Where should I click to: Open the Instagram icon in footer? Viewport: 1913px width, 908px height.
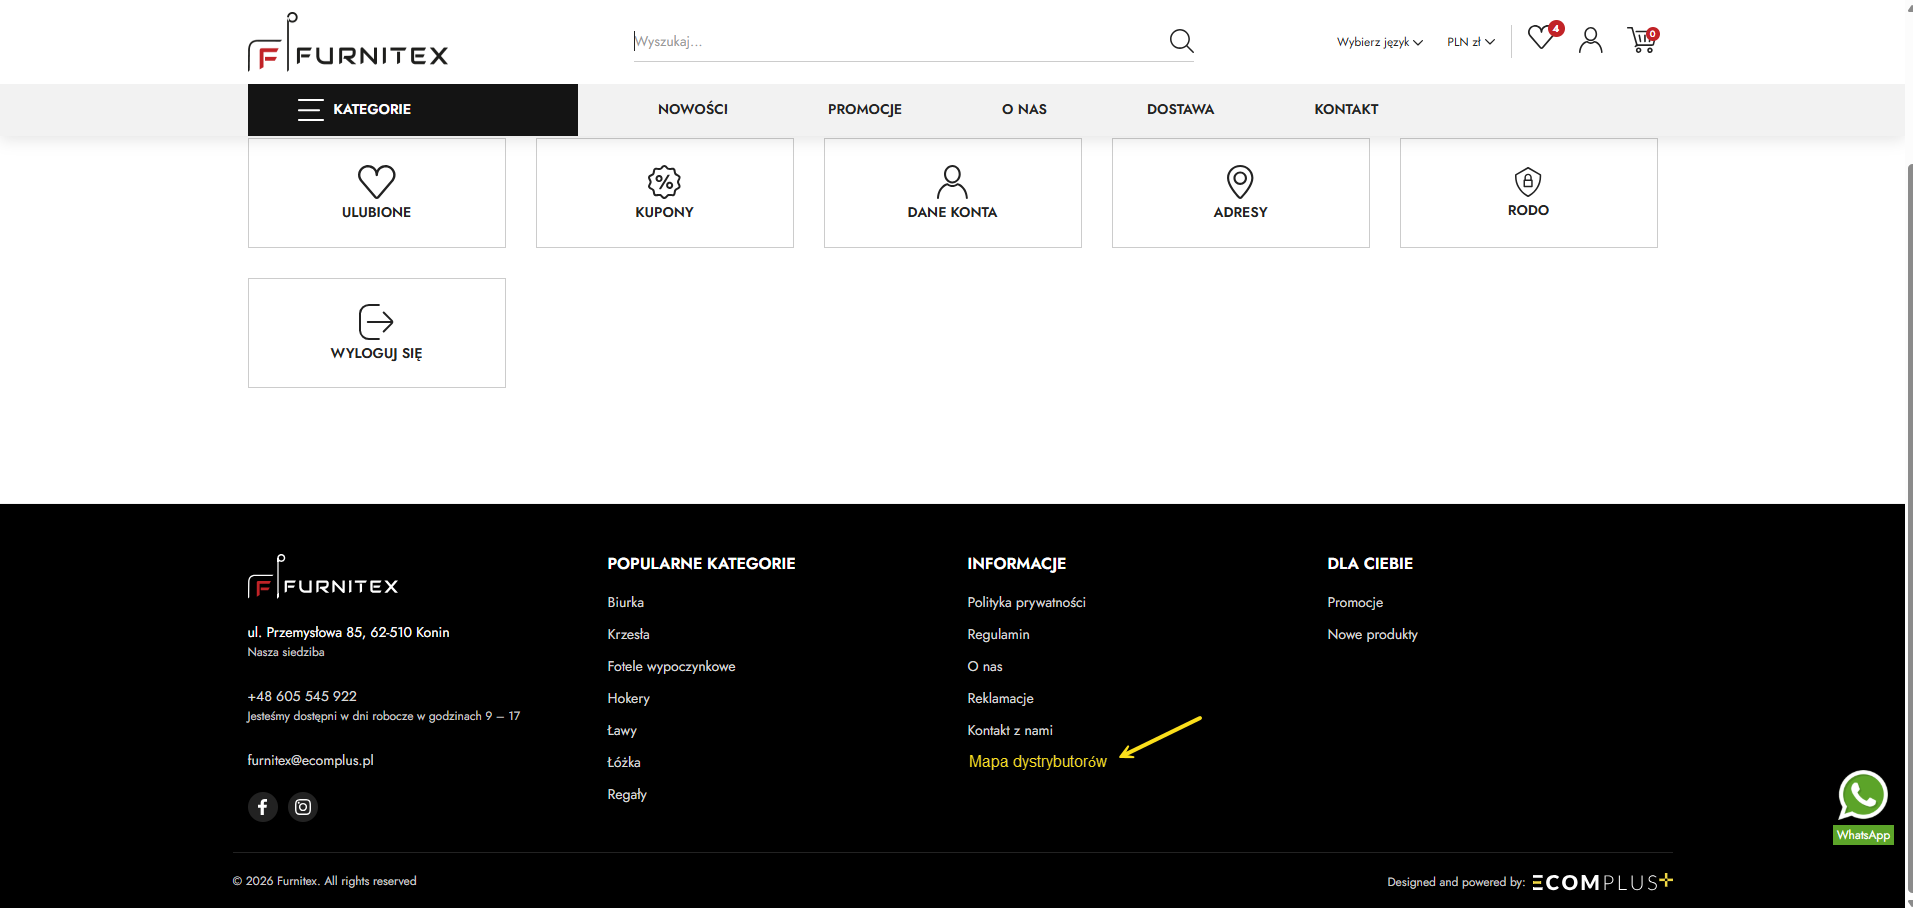tap(303, 807)
